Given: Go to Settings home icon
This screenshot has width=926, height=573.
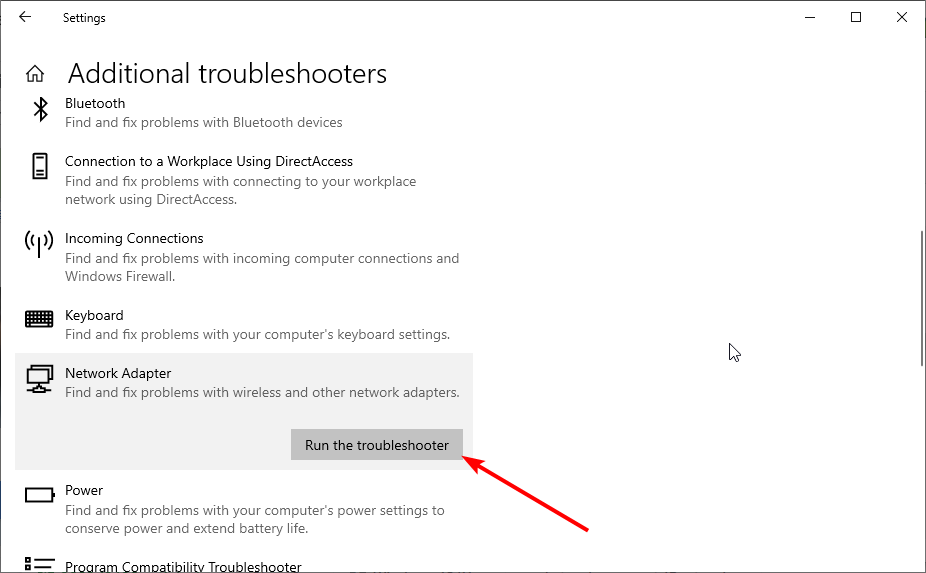Looking at the screenshot, I should [x=35, y=74].
